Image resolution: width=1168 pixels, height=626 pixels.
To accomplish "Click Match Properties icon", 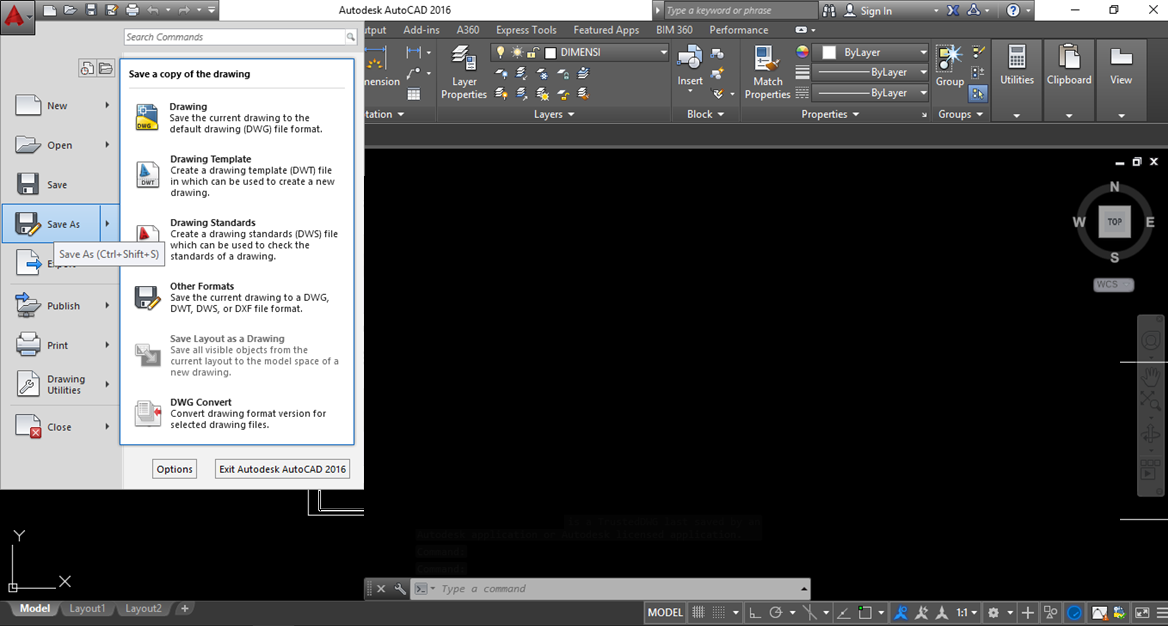I will pyautogui.click(x=766, y=59).
